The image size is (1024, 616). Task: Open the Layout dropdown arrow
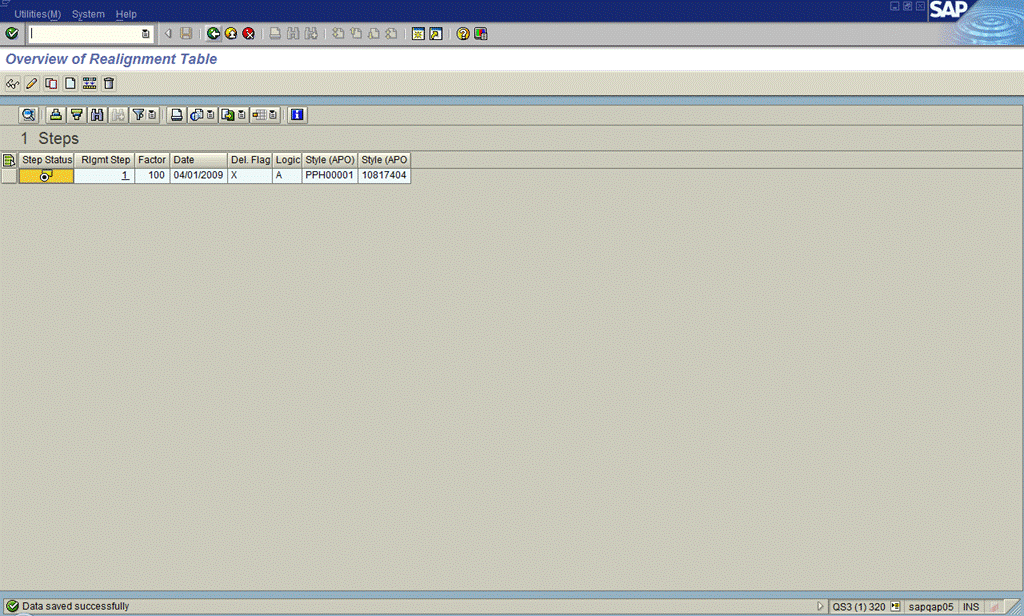coord(273,115)
